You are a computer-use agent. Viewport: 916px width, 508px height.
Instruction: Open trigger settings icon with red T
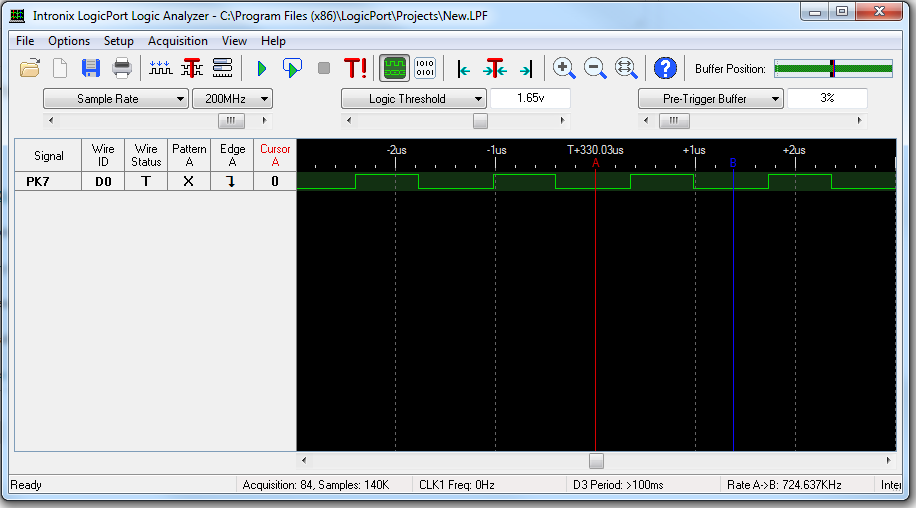(192, 68)
